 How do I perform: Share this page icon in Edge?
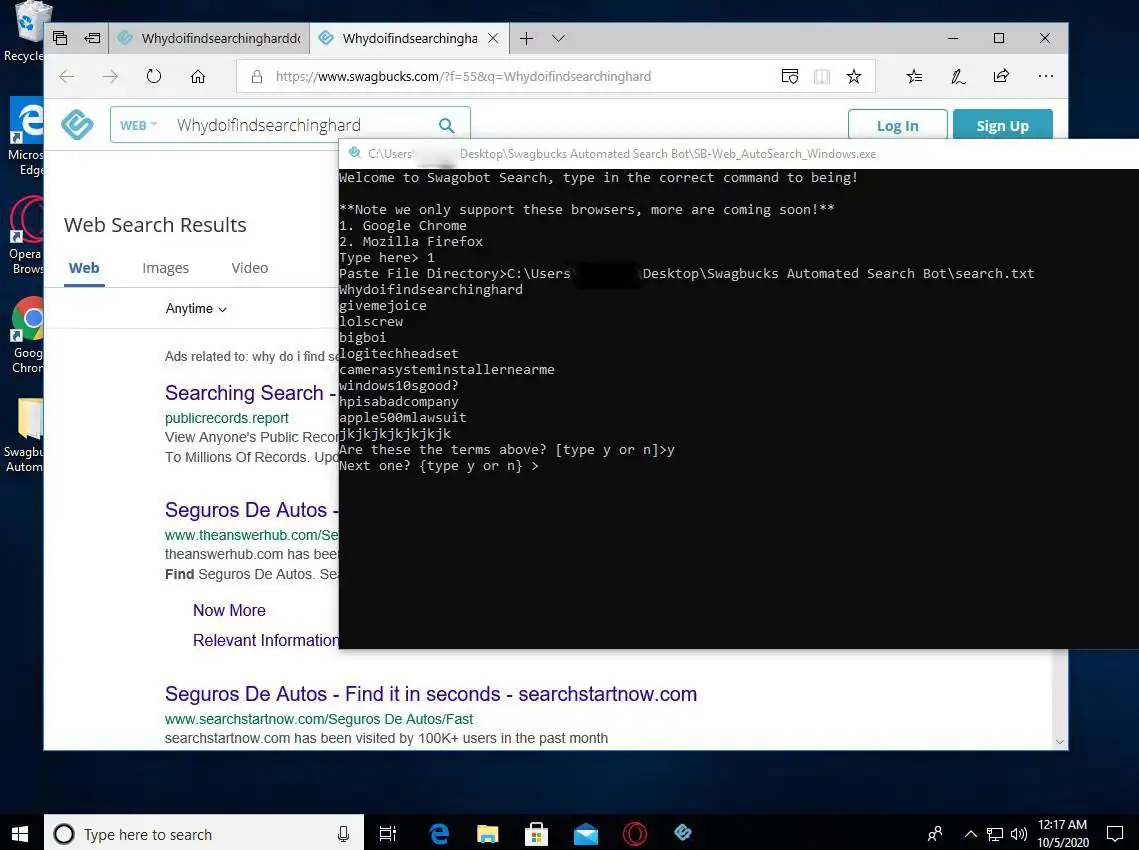point(1002,76)
